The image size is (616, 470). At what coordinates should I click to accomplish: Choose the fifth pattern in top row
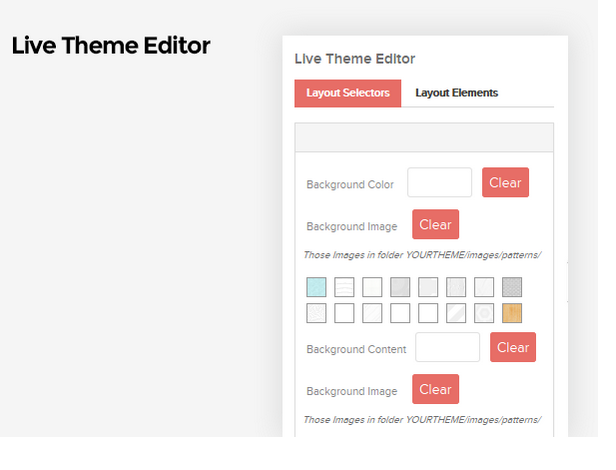point(428,287)
